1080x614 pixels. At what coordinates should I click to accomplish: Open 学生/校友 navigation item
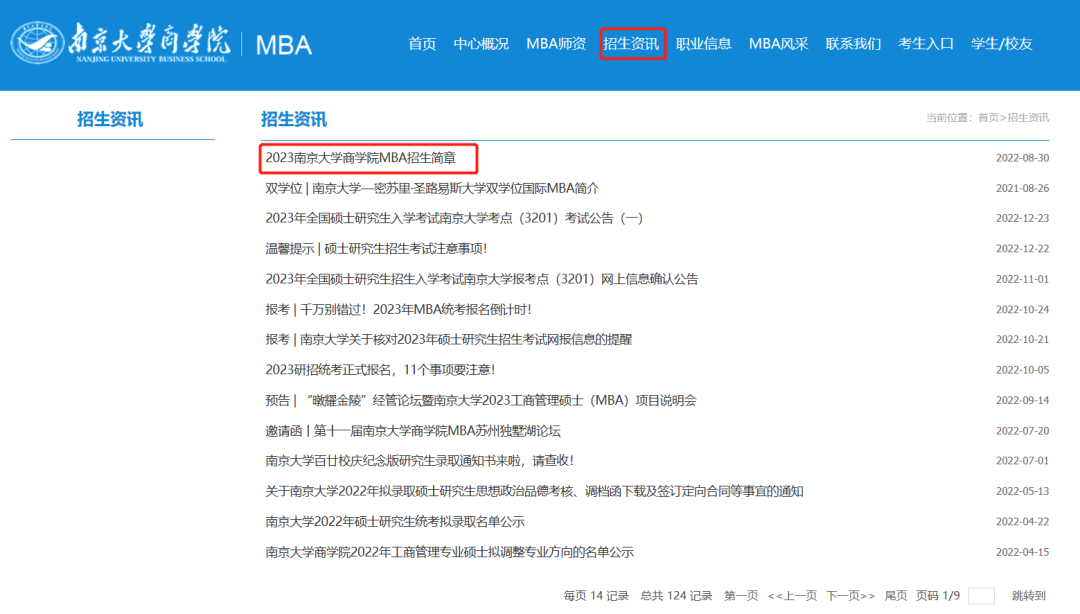point(1001,44)
